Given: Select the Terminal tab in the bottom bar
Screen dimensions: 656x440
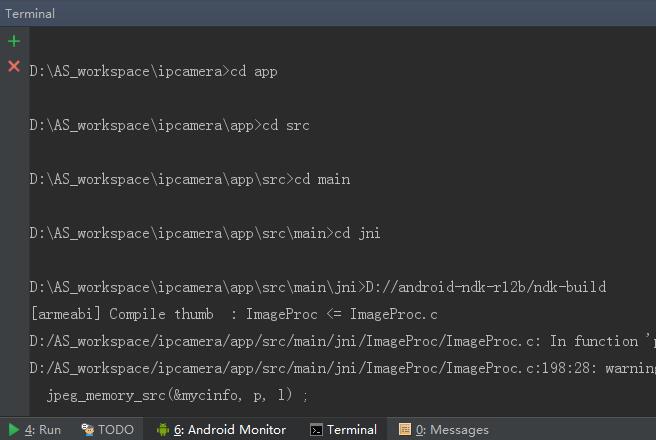Looking at the screenshot, I should coord(352,430).
